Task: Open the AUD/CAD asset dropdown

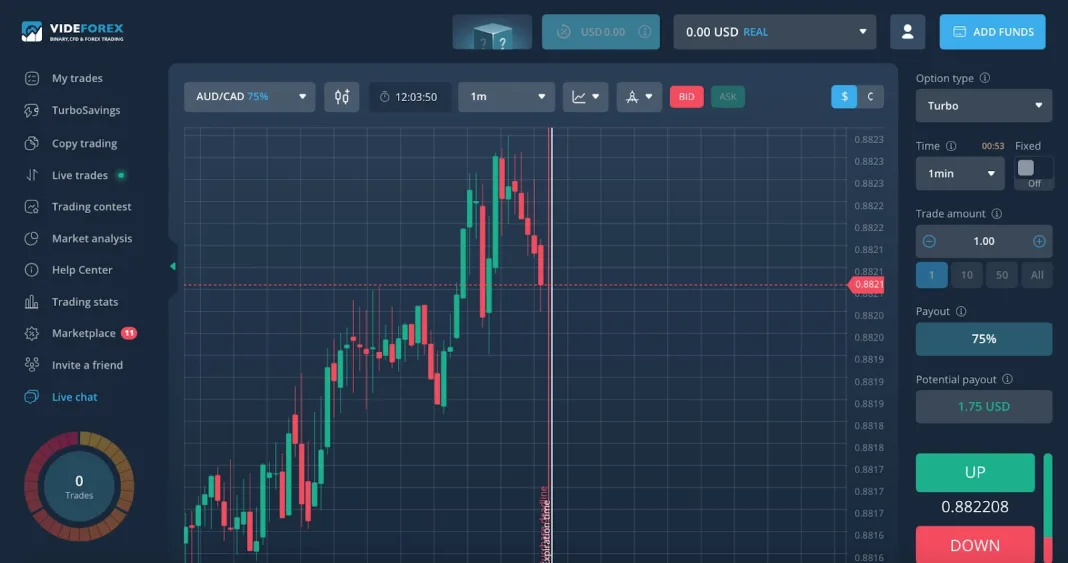Action: coord(249,97)
